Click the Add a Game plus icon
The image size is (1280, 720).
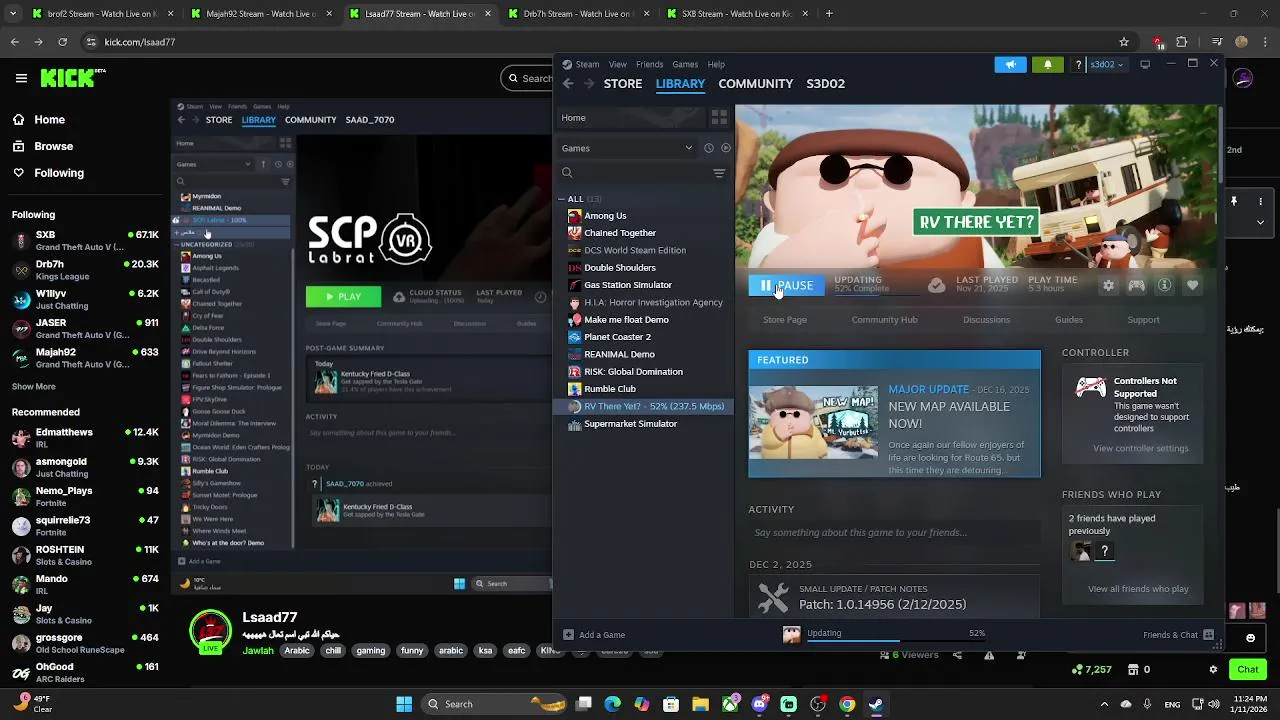568,635
